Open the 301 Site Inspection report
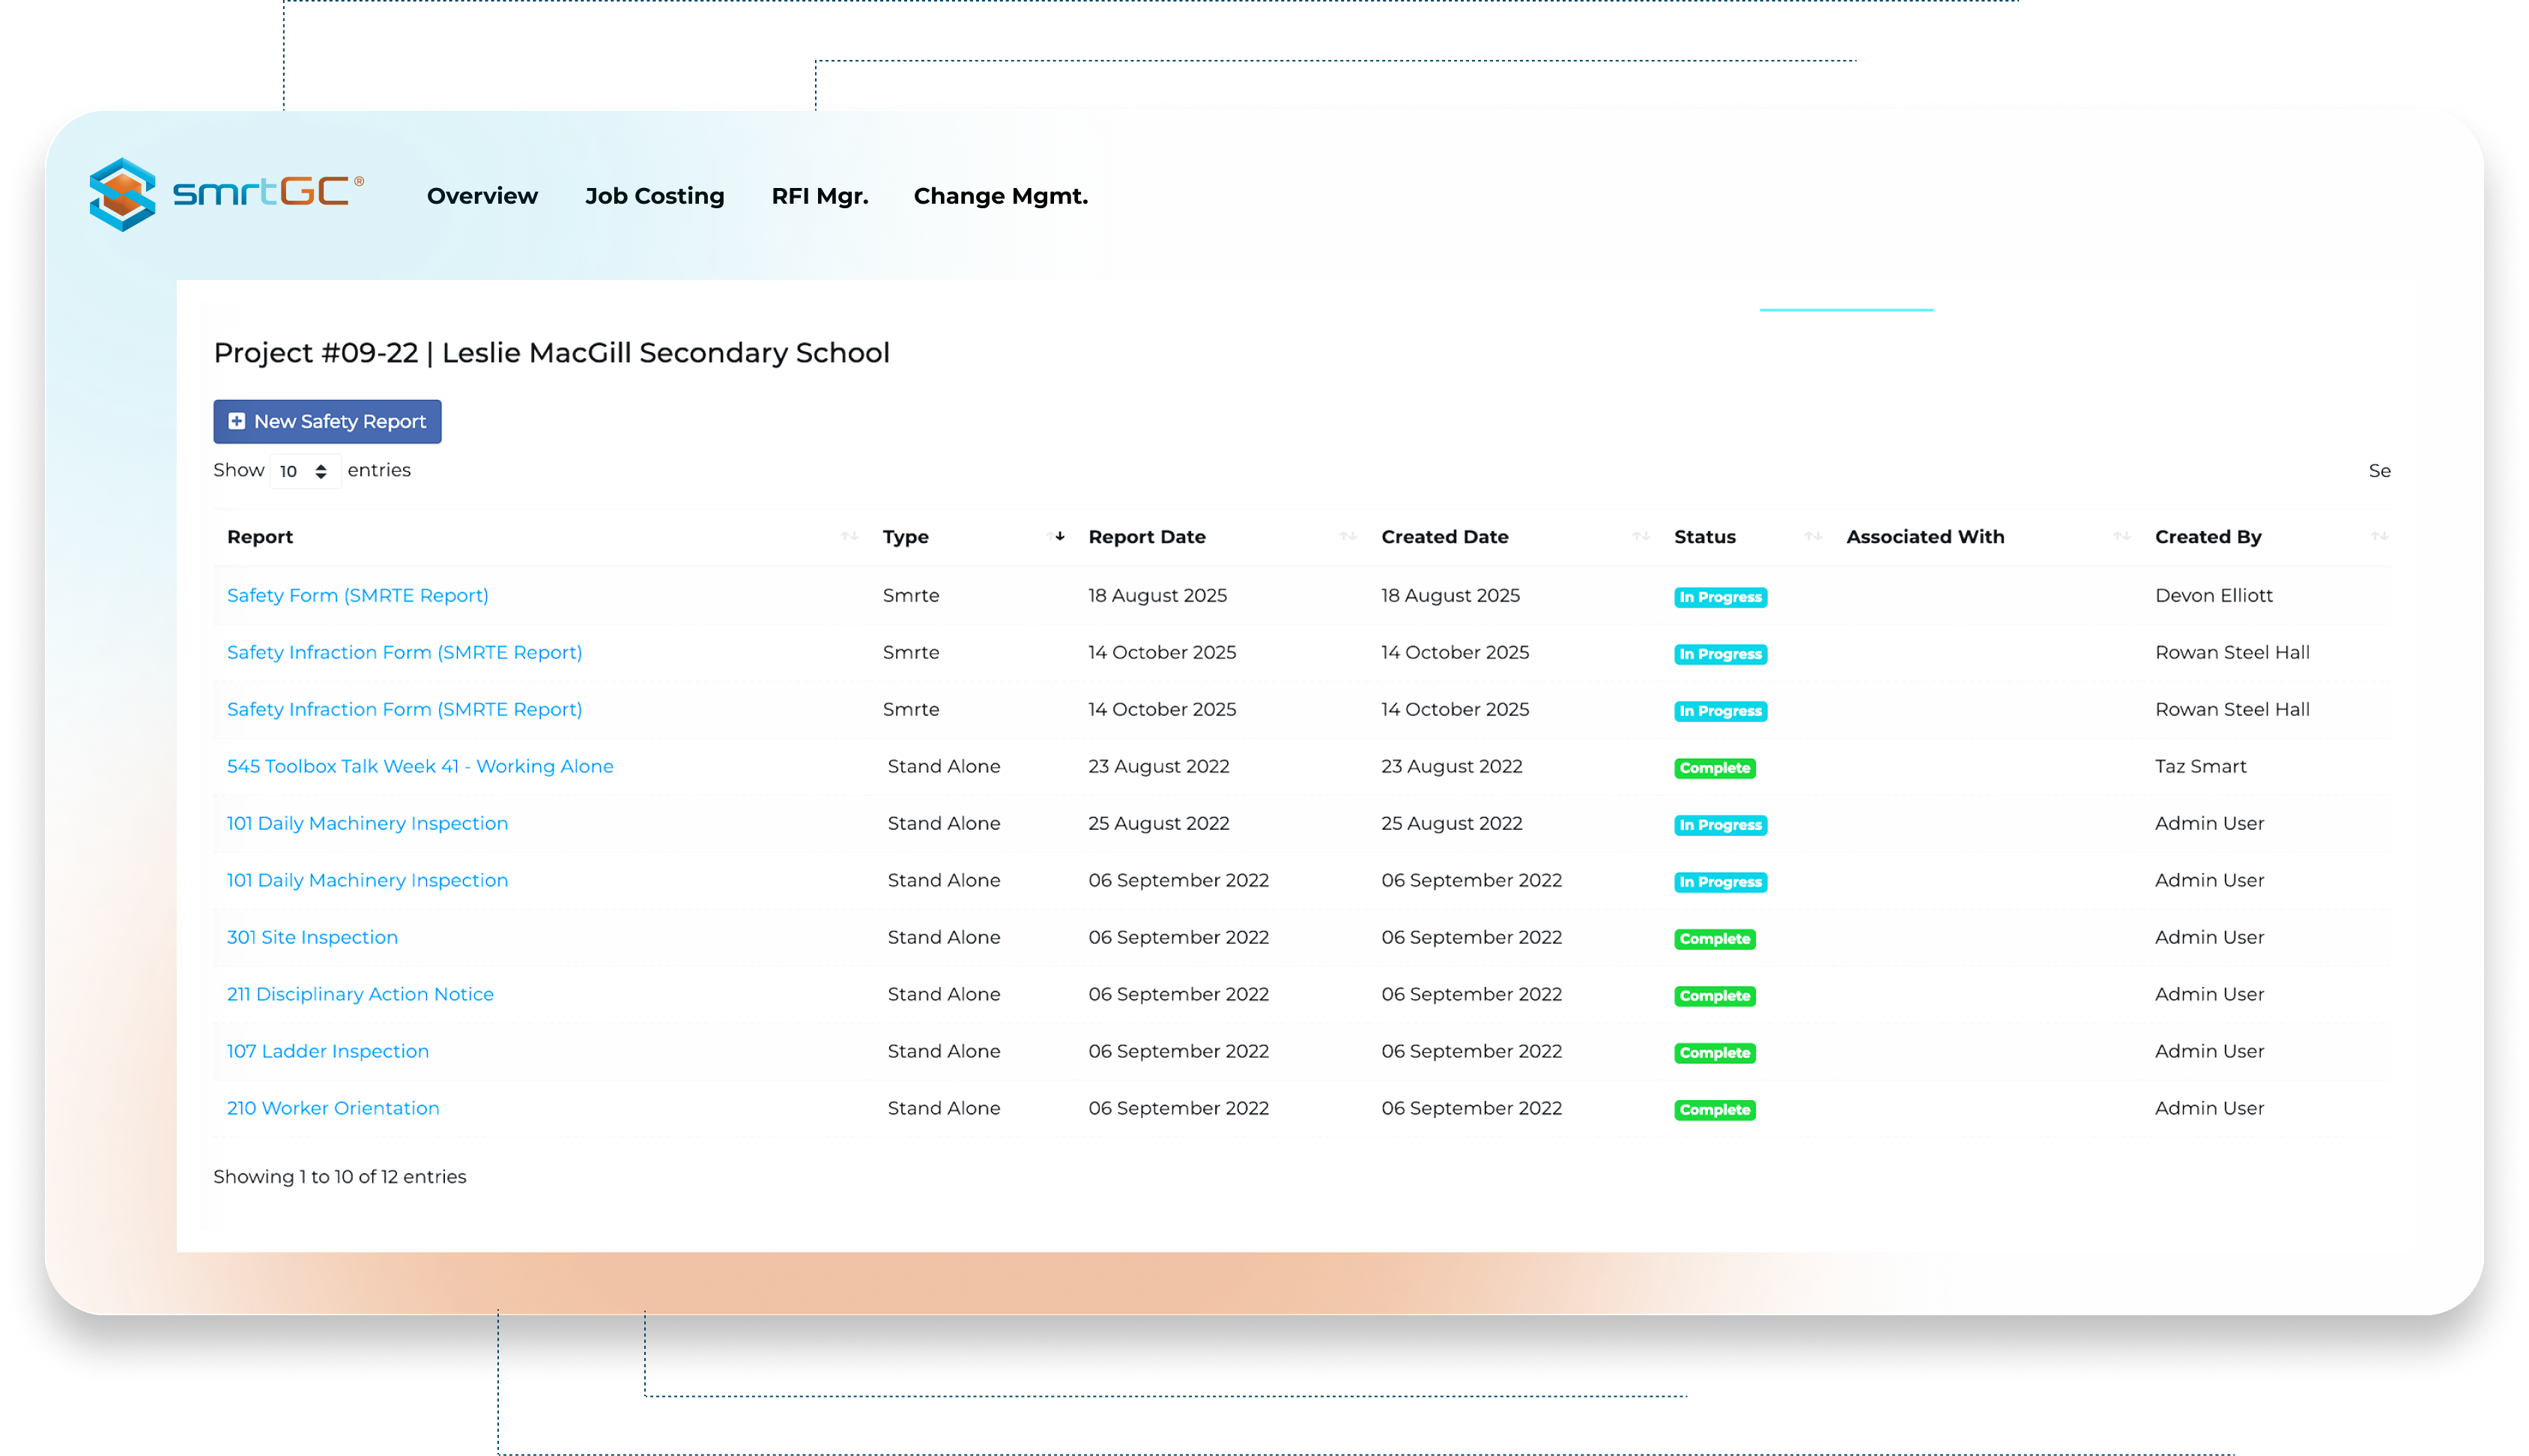The width and height of the screenshot is (2529, 1456). click(312, 937)
